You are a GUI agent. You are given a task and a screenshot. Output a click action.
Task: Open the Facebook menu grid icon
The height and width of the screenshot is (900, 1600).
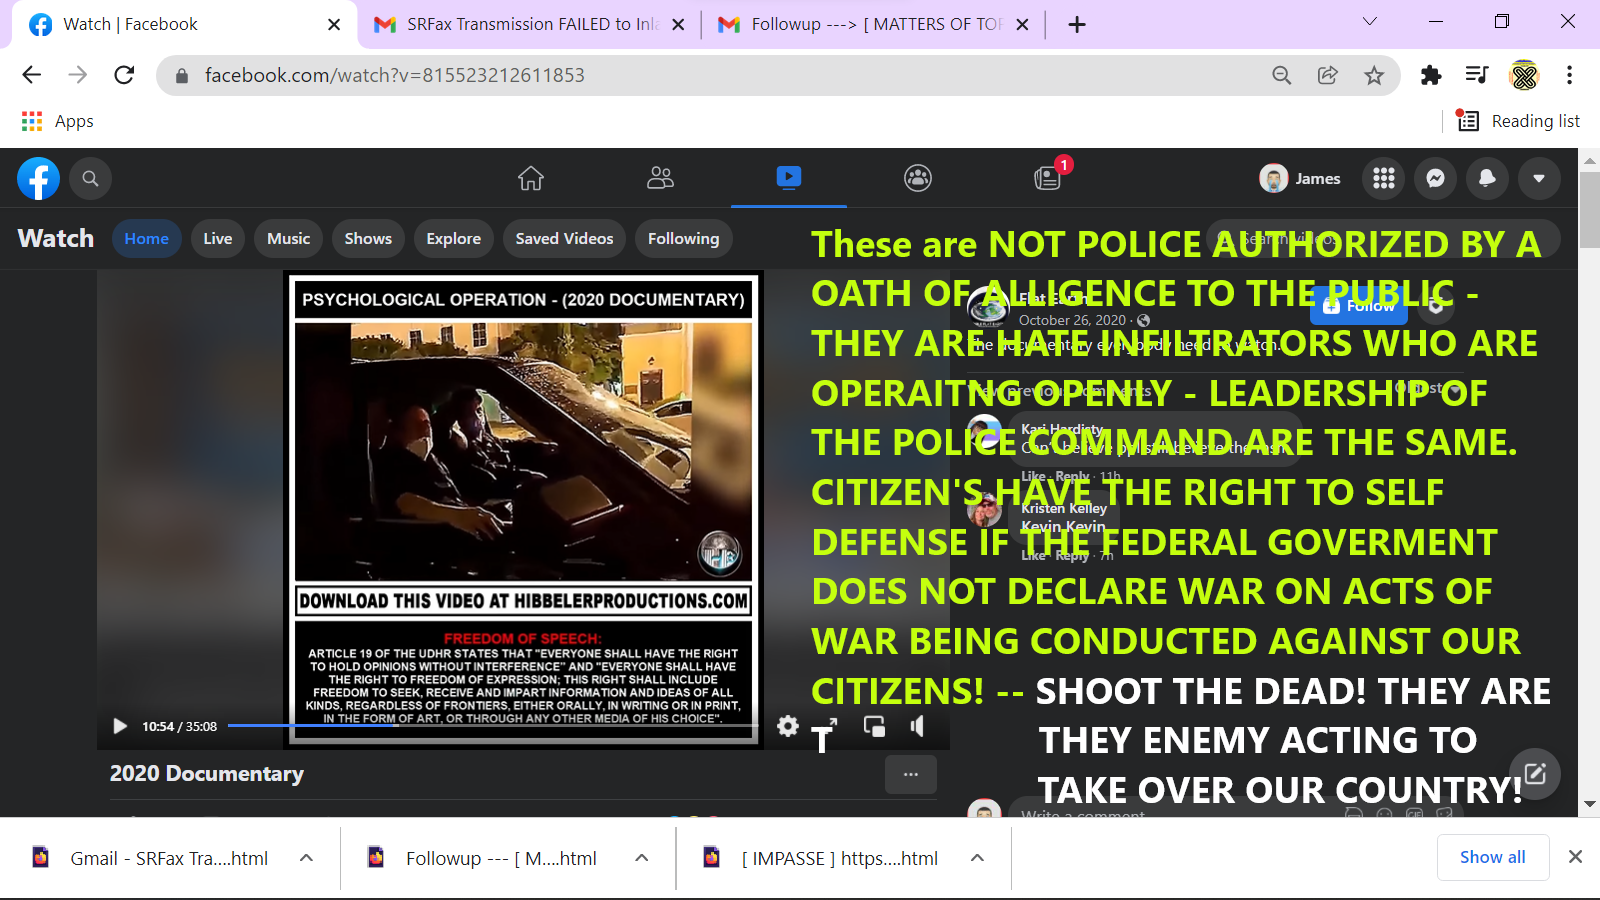pos(1384,179)
